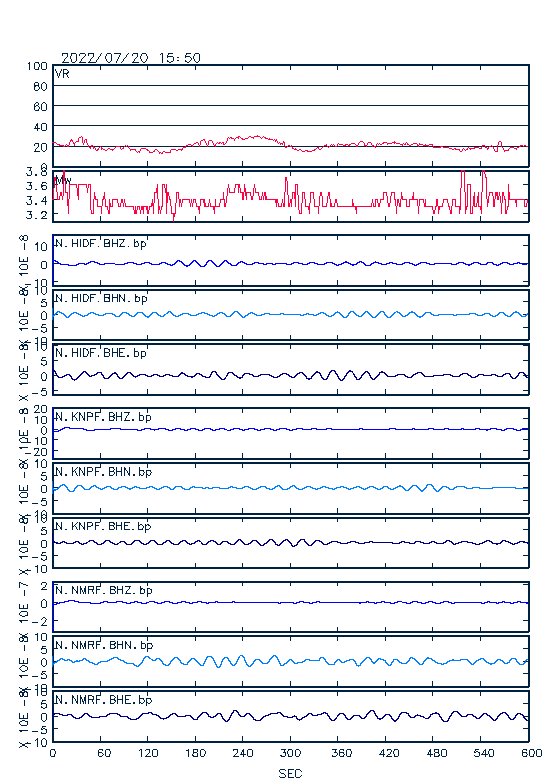The height and width of the screenshot is (781, 554).
Task: Click the 300 tick on the time axis
Action: coord(290,753)
